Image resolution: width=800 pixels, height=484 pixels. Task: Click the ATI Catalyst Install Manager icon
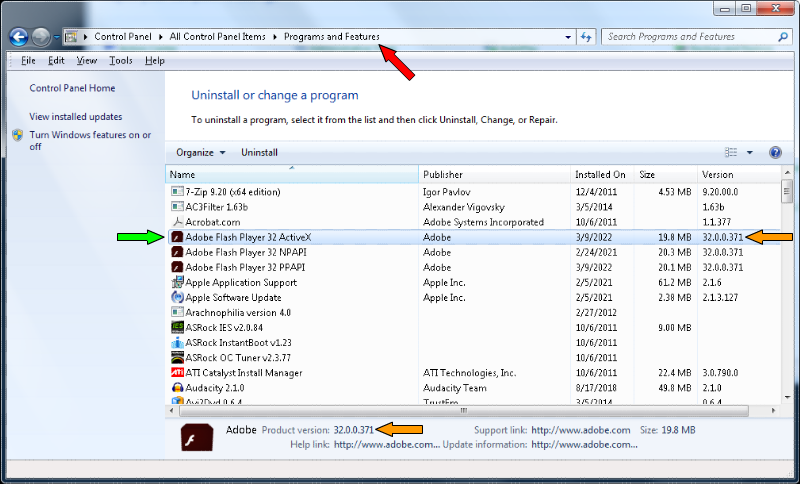coord(177,372)
